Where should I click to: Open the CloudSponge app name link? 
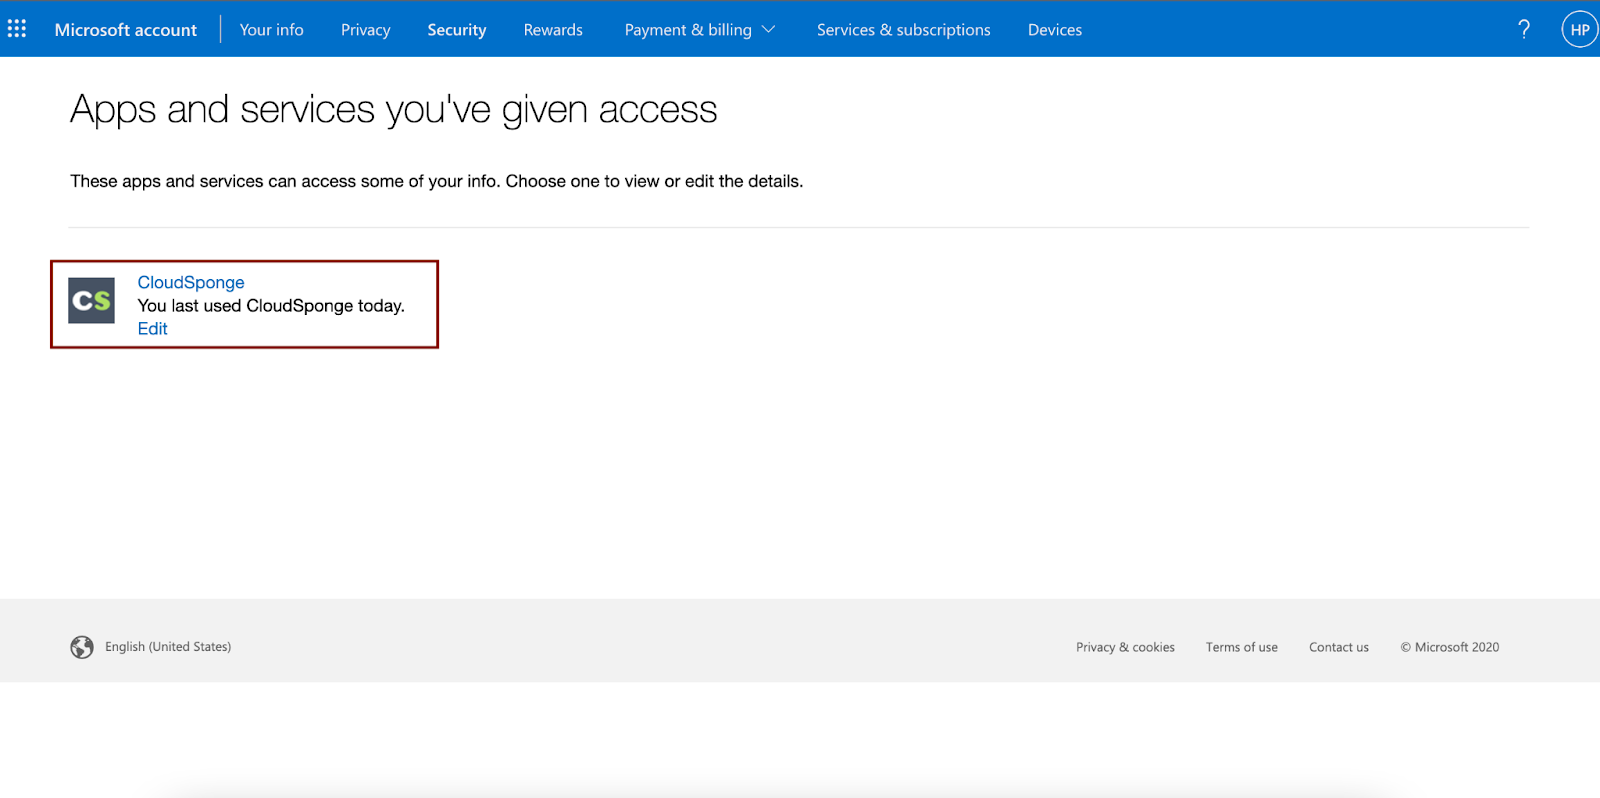pos(191,282)
